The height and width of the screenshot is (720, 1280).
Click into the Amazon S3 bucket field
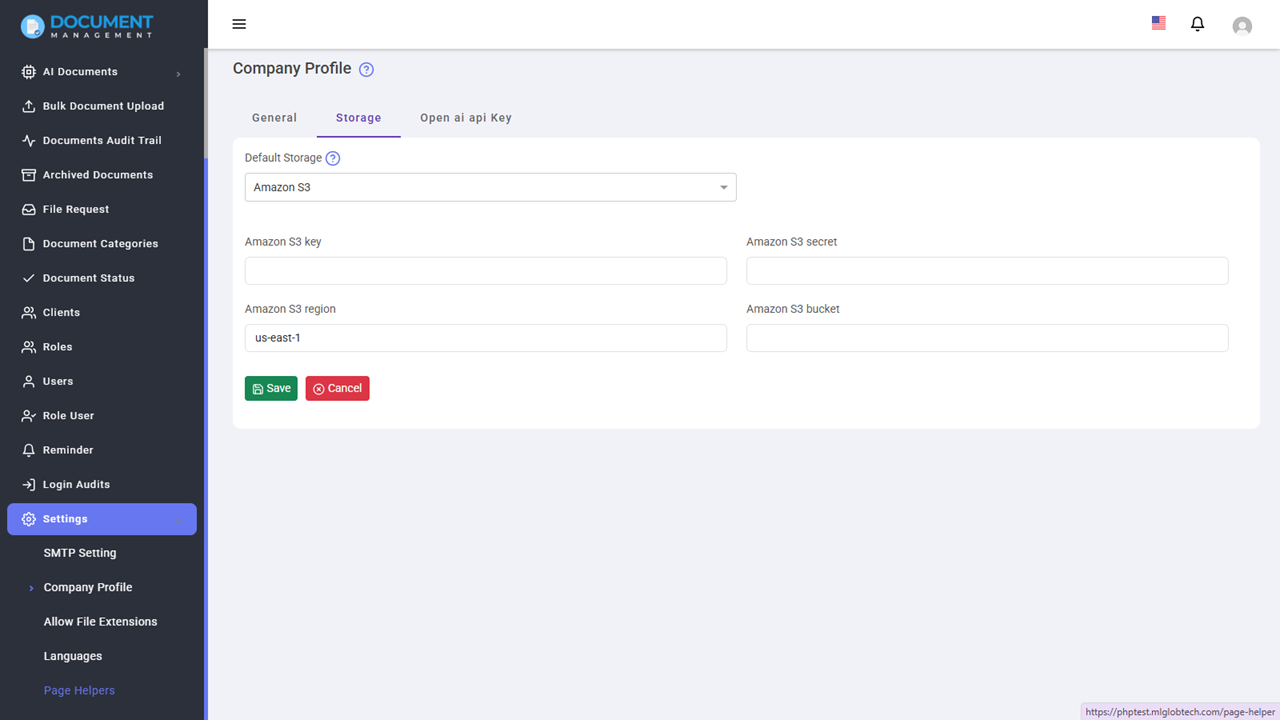[986, 338]
